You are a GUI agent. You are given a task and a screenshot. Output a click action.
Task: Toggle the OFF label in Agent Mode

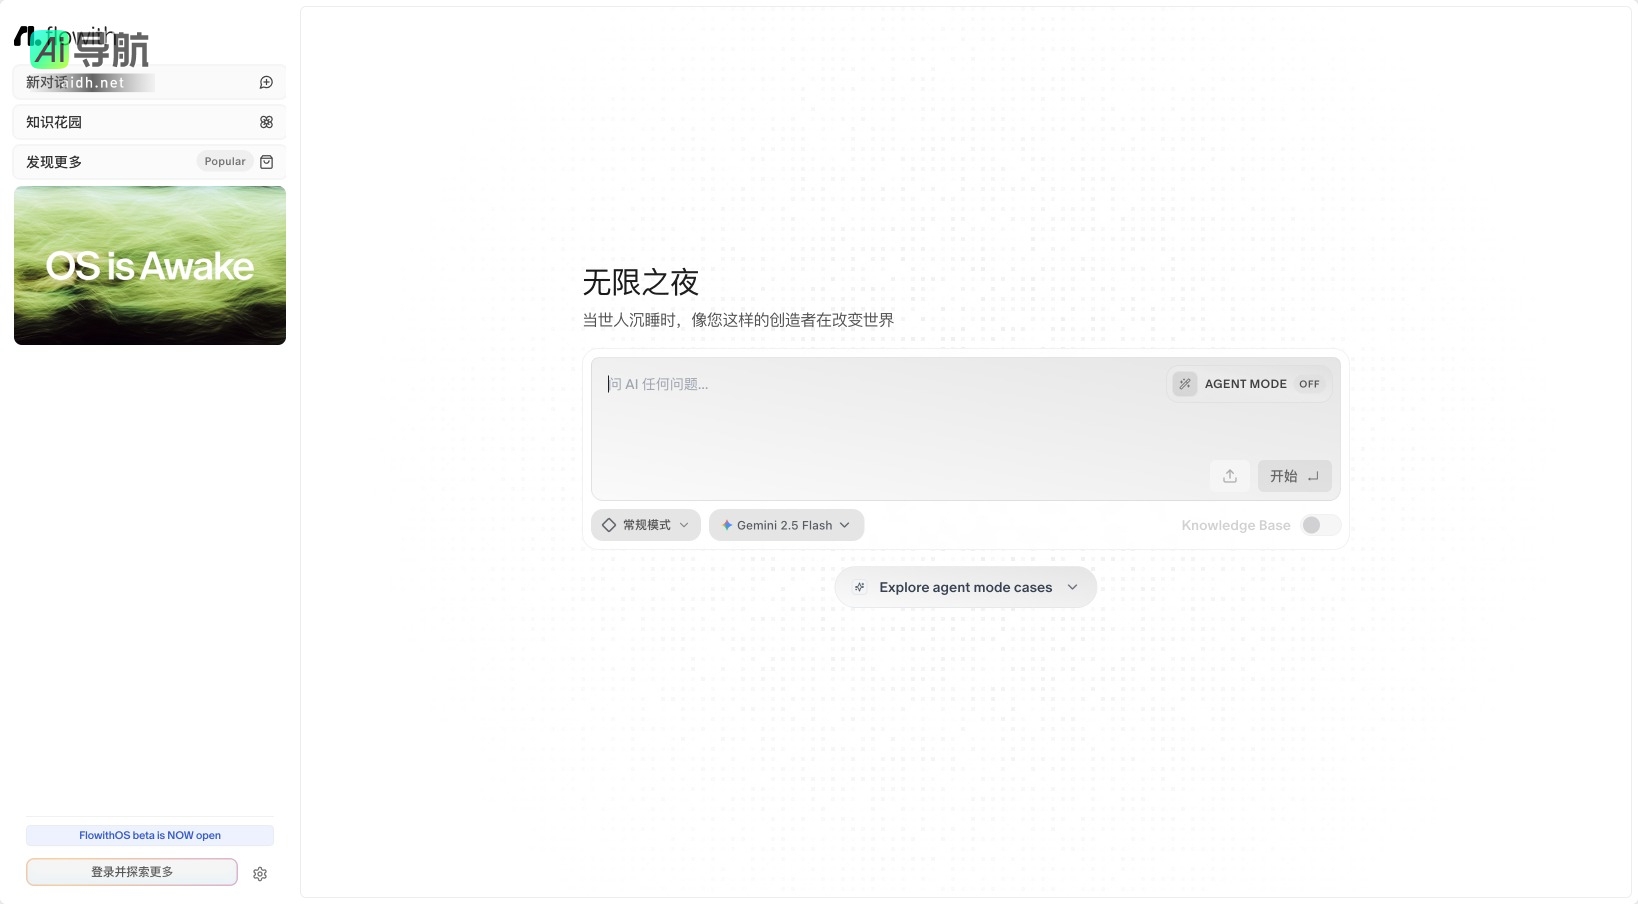(1309, 383)
